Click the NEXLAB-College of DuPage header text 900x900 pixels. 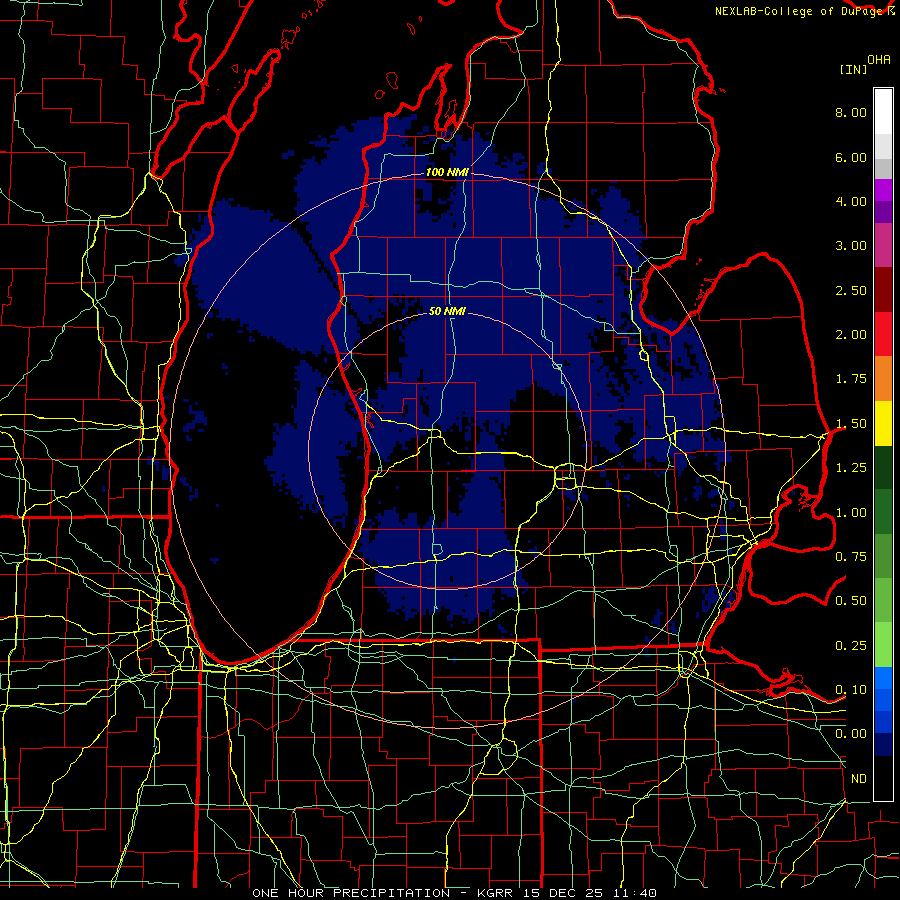pos(800,11)
